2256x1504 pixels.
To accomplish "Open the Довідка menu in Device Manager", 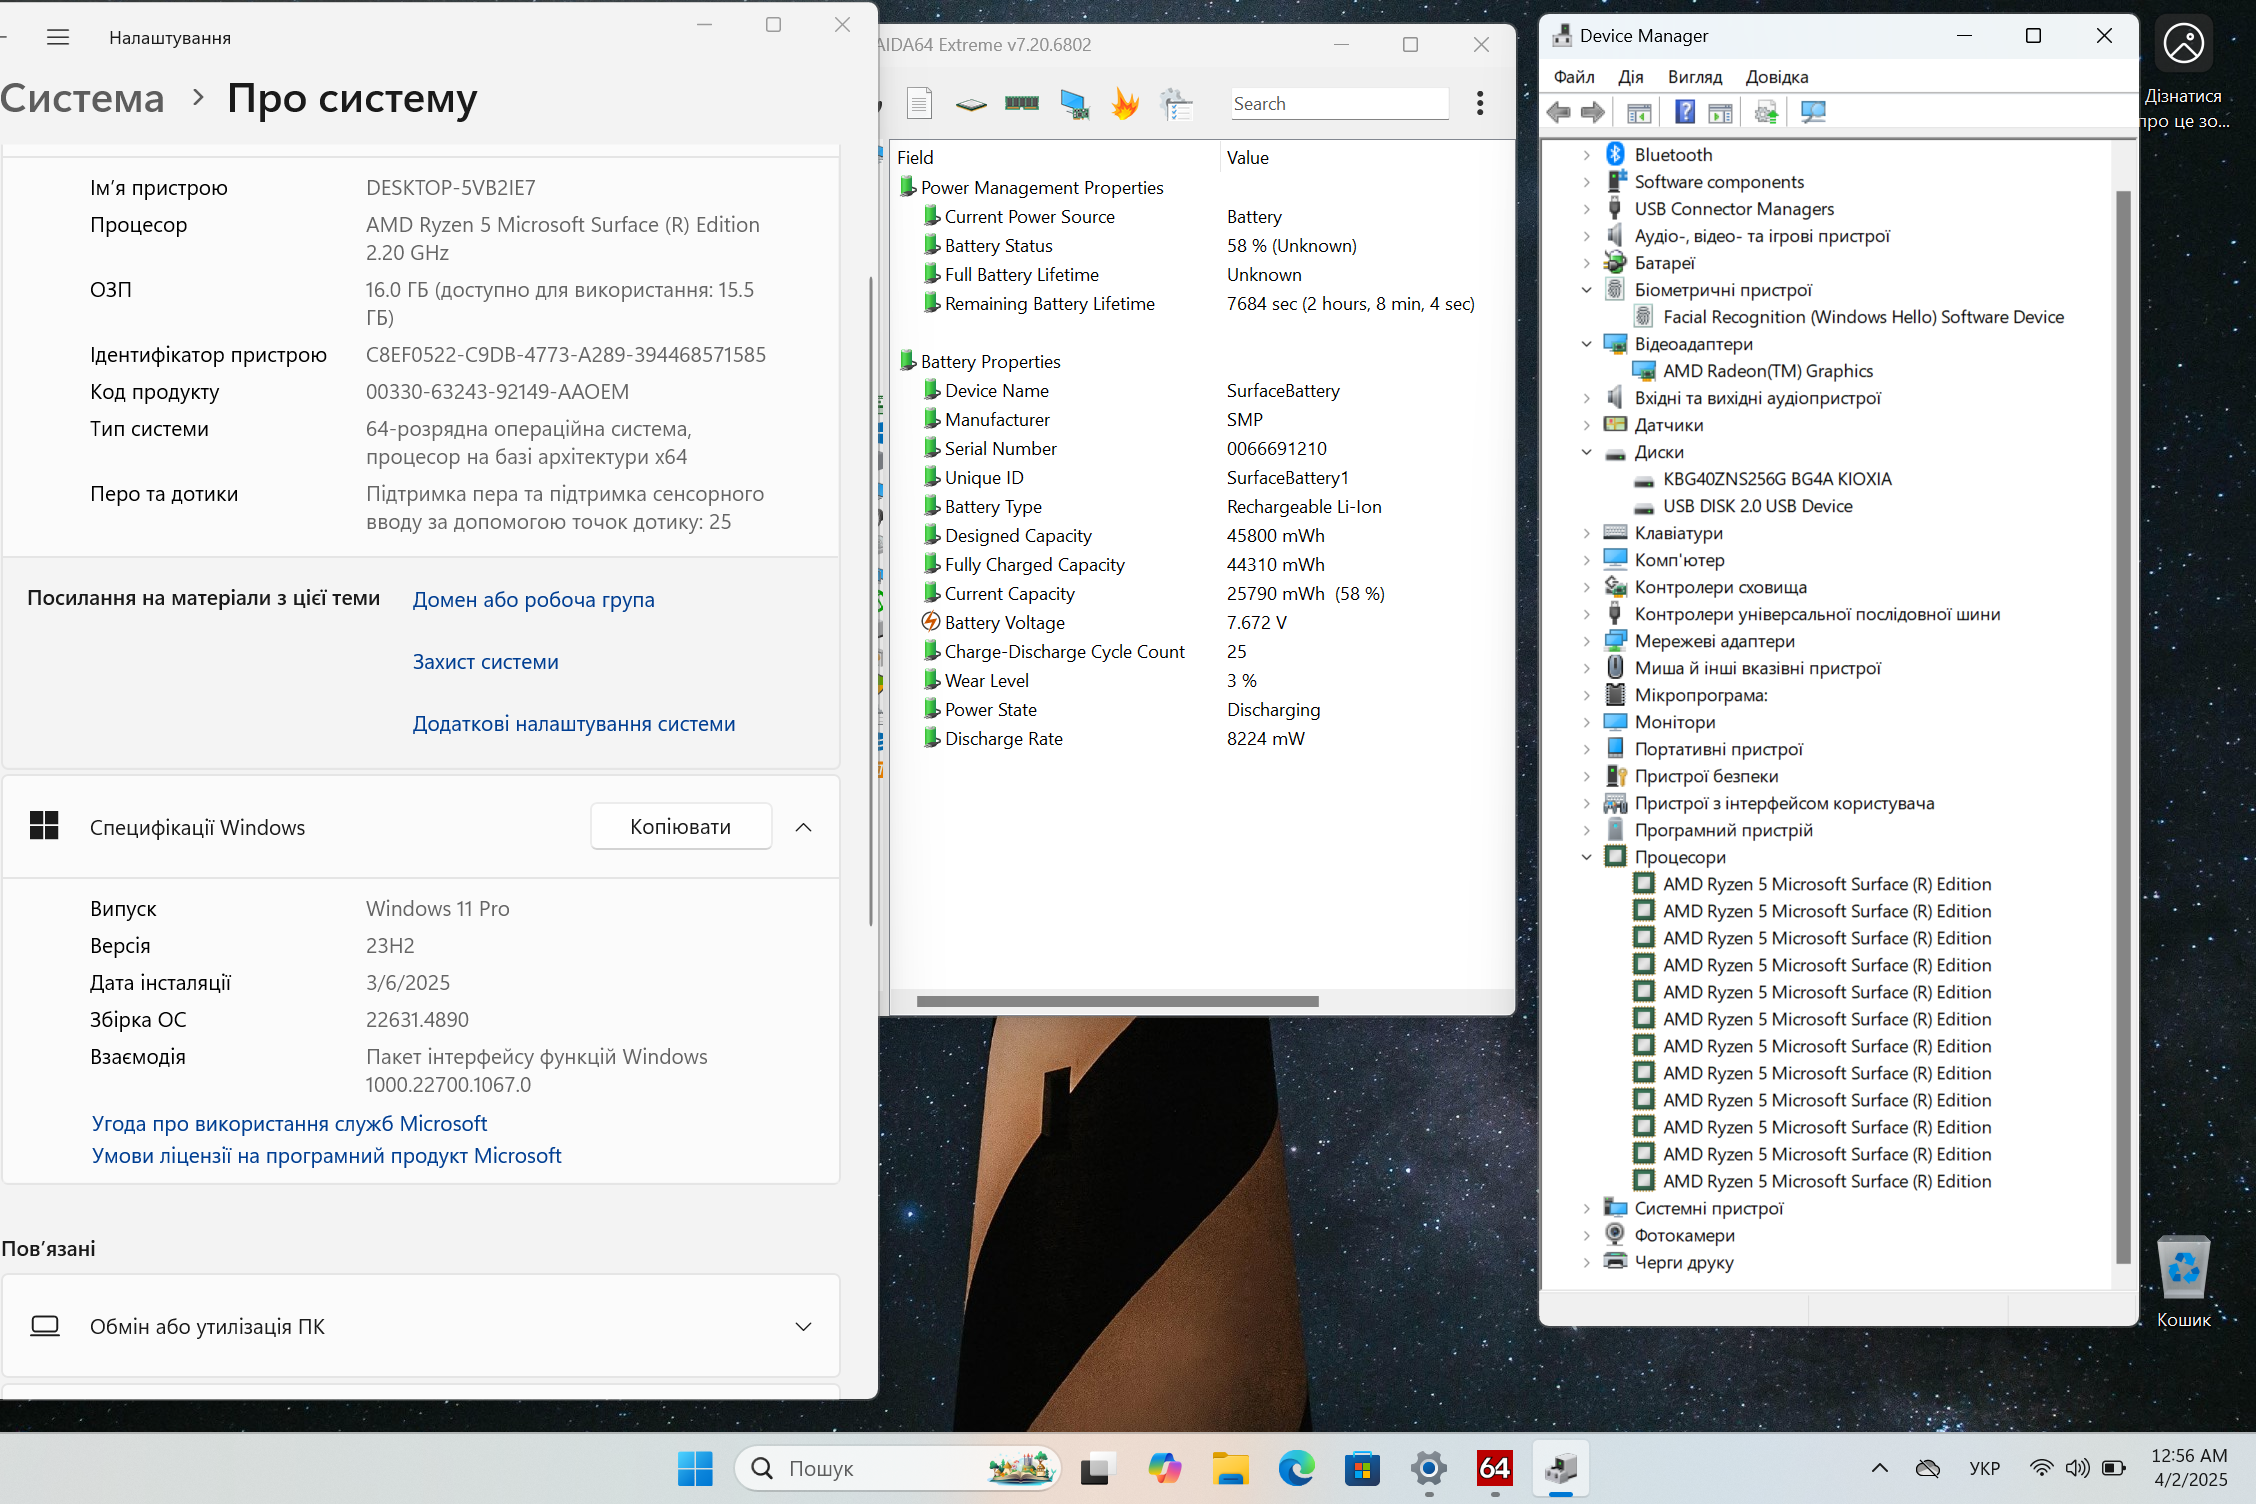I will click(1777, 77).
